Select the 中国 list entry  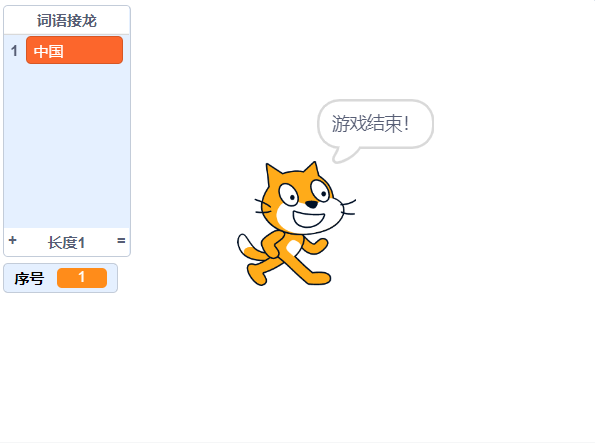[x=74, y=50]
